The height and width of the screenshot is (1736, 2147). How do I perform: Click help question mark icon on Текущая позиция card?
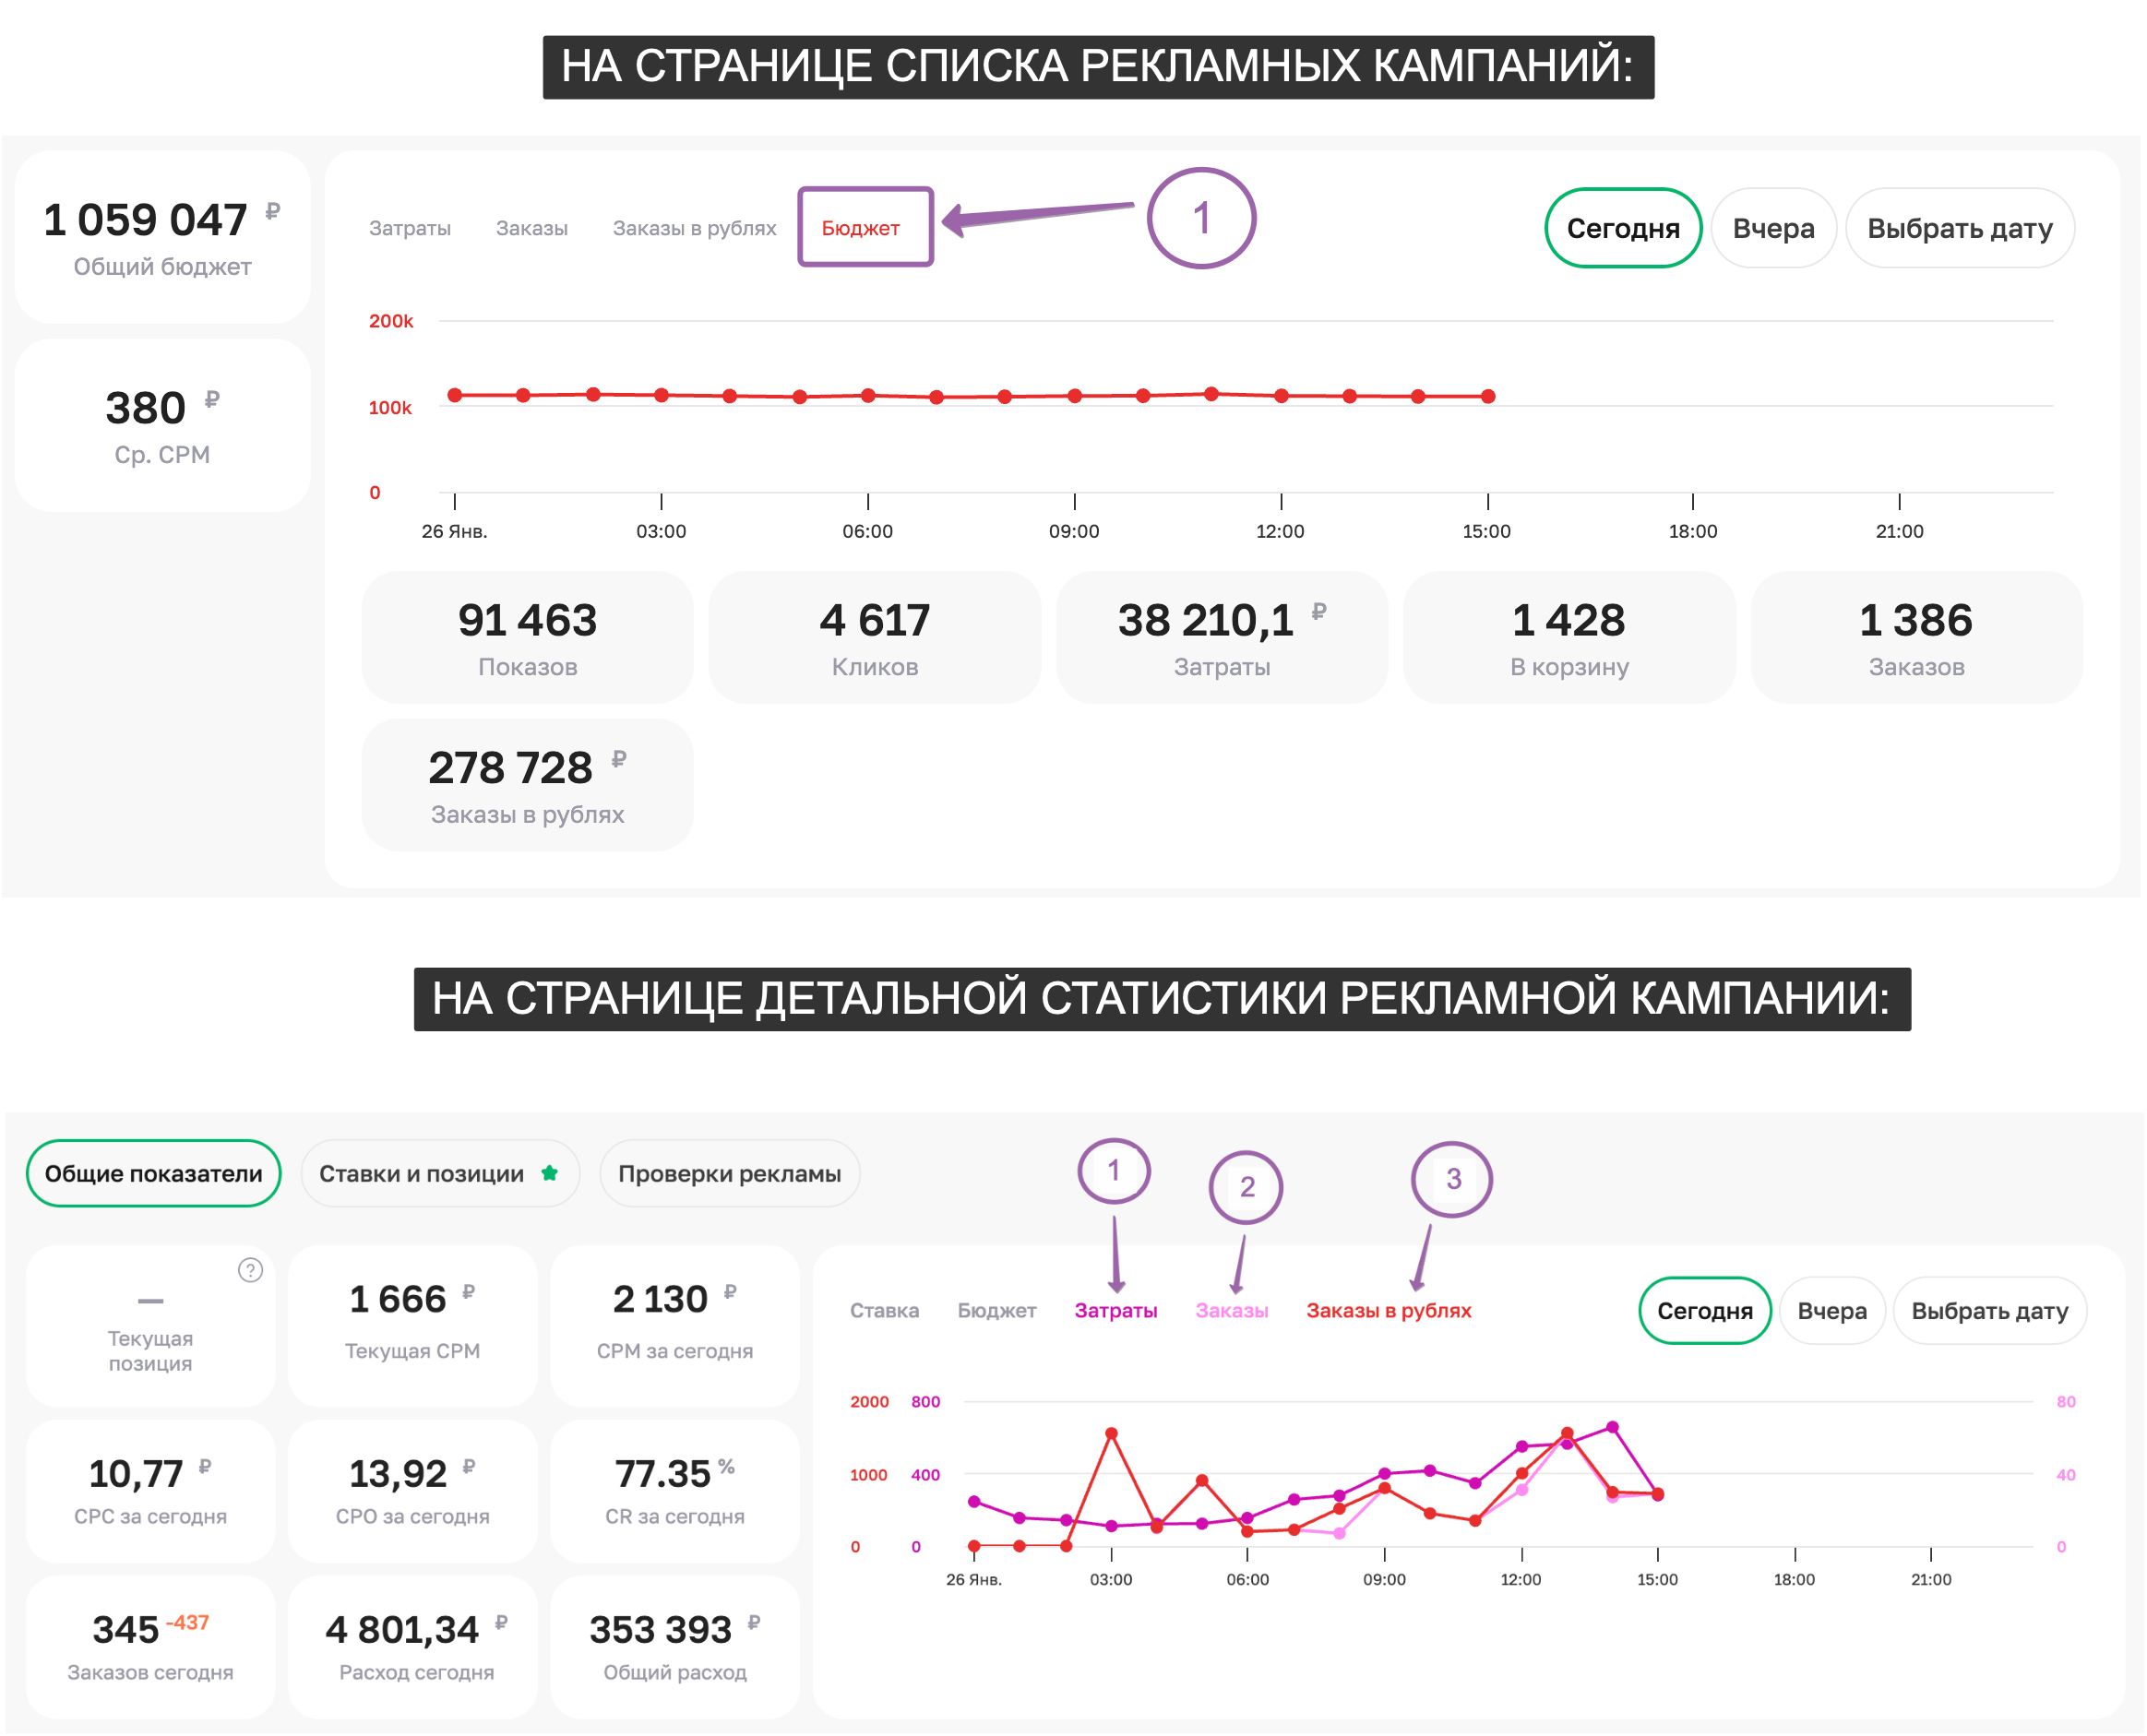coord(250,1270)
